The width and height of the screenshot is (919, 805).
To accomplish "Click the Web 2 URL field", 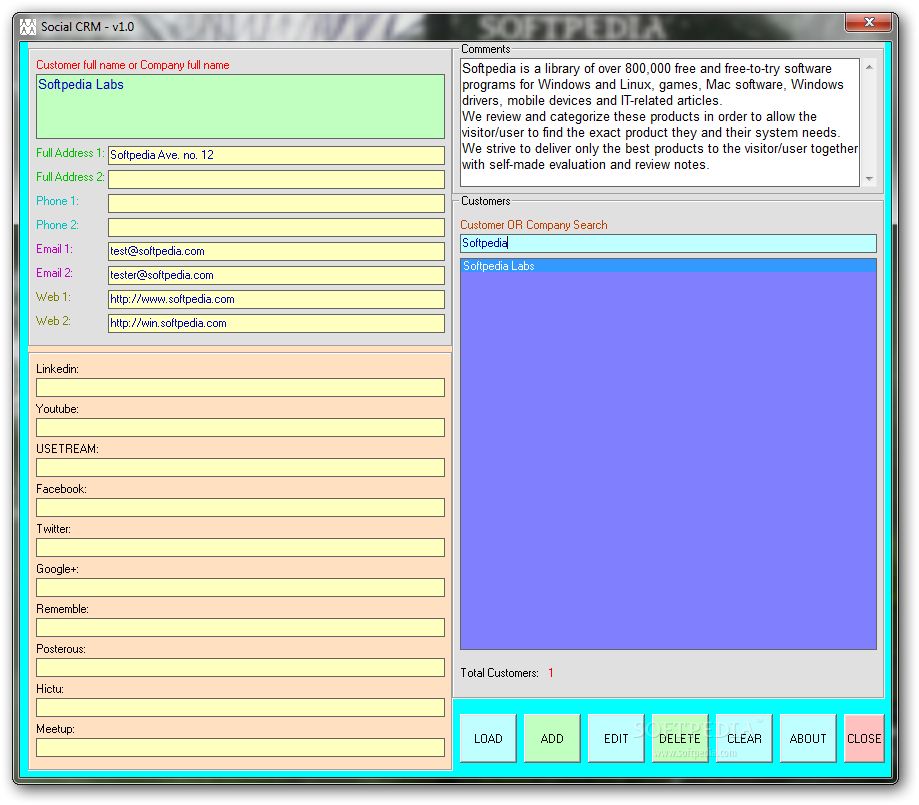I will tap(276, 323).
